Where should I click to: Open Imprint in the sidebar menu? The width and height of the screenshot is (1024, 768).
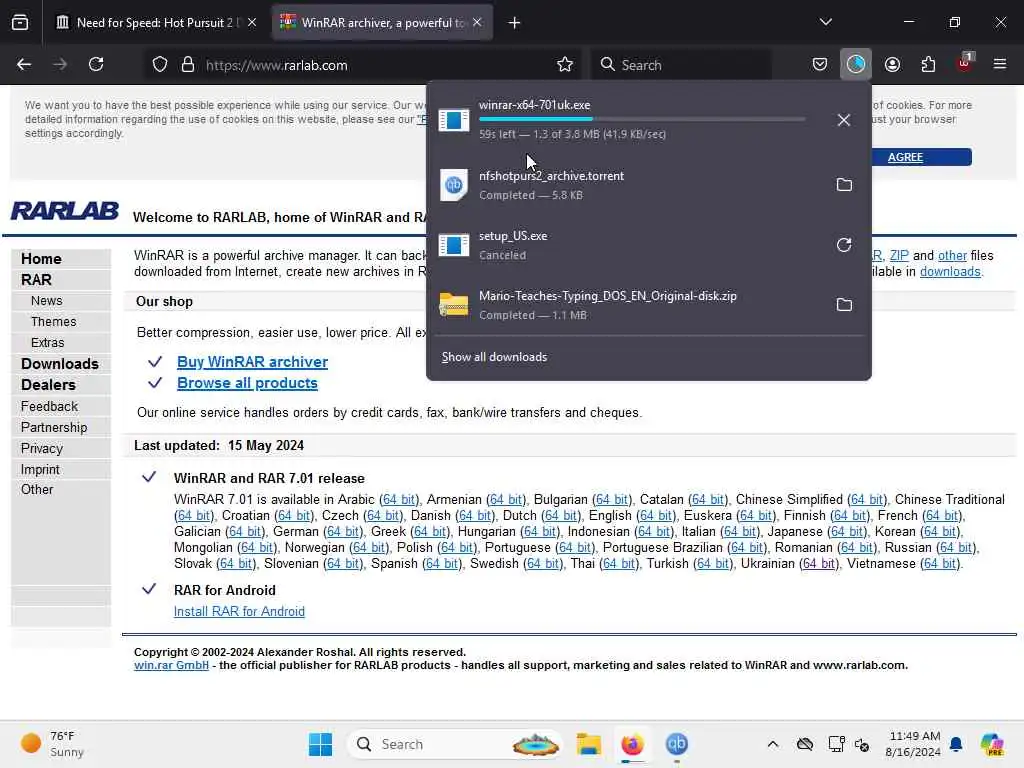(x=40, y=470)
